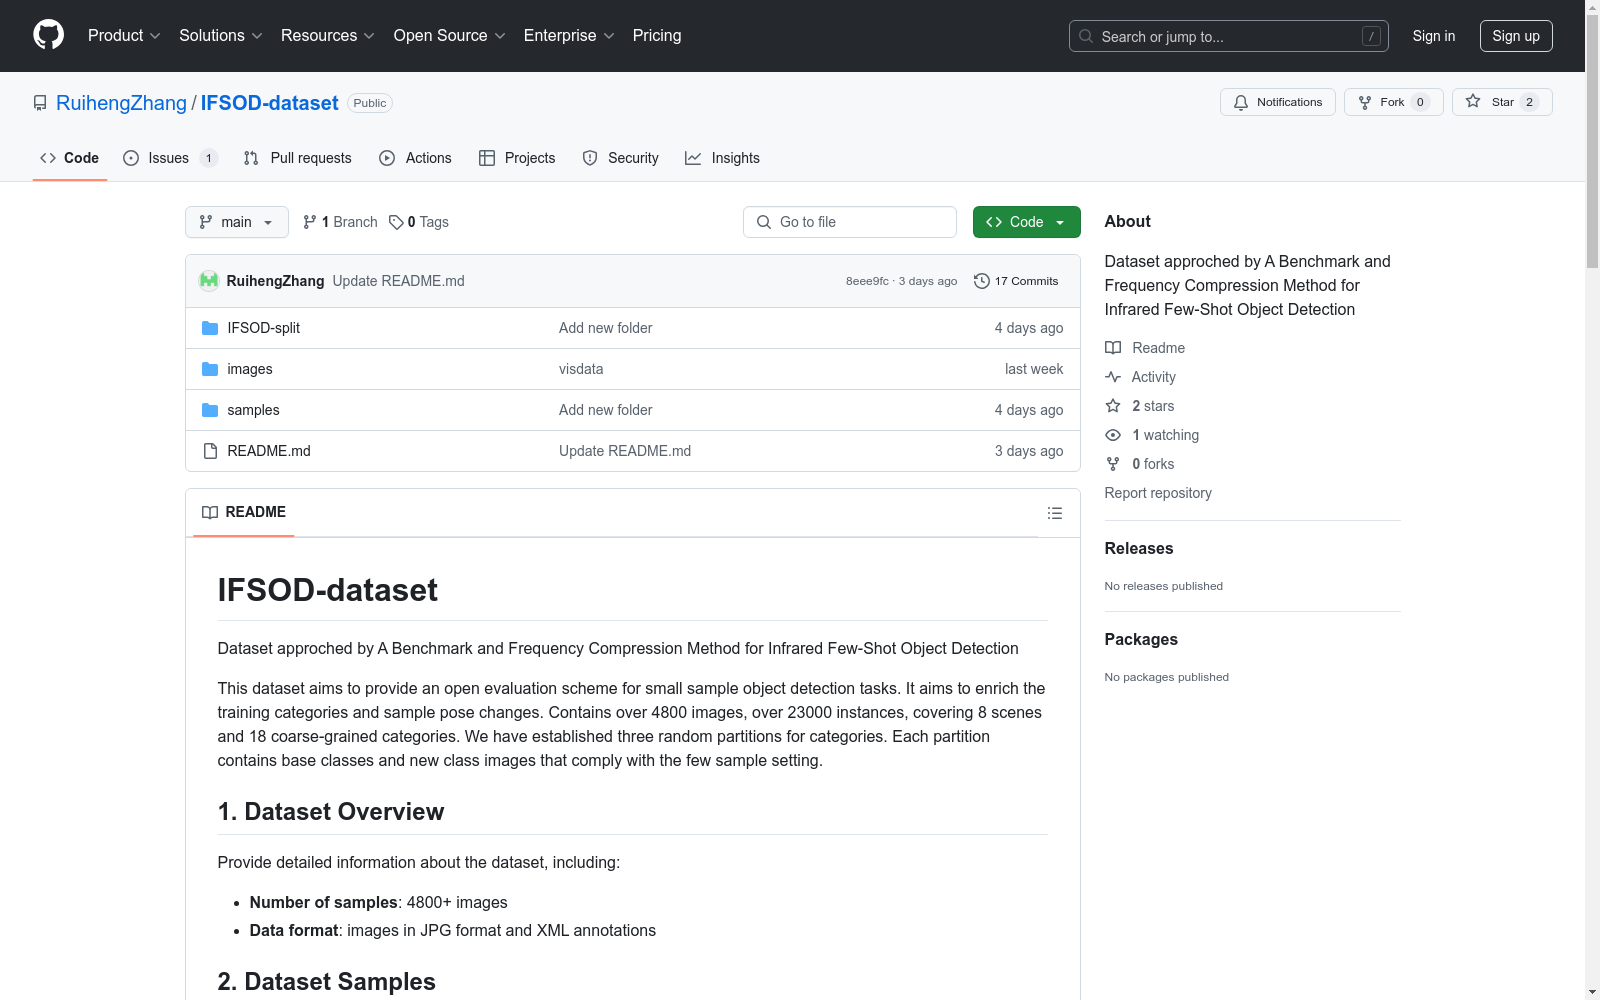Viewport: 1600px width, 1000px height.
Task: Open the GitHub homepage logo
Action: (48, 35)
